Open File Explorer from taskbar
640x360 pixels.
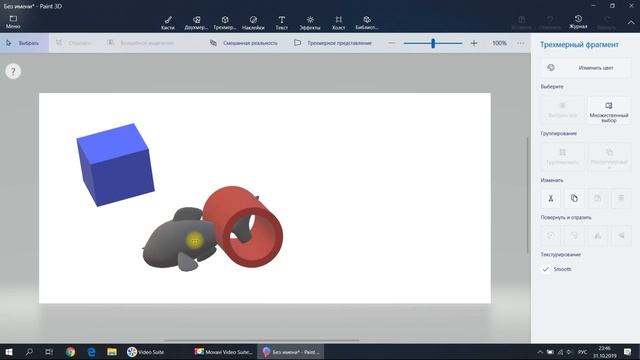(x=112, y=352)
